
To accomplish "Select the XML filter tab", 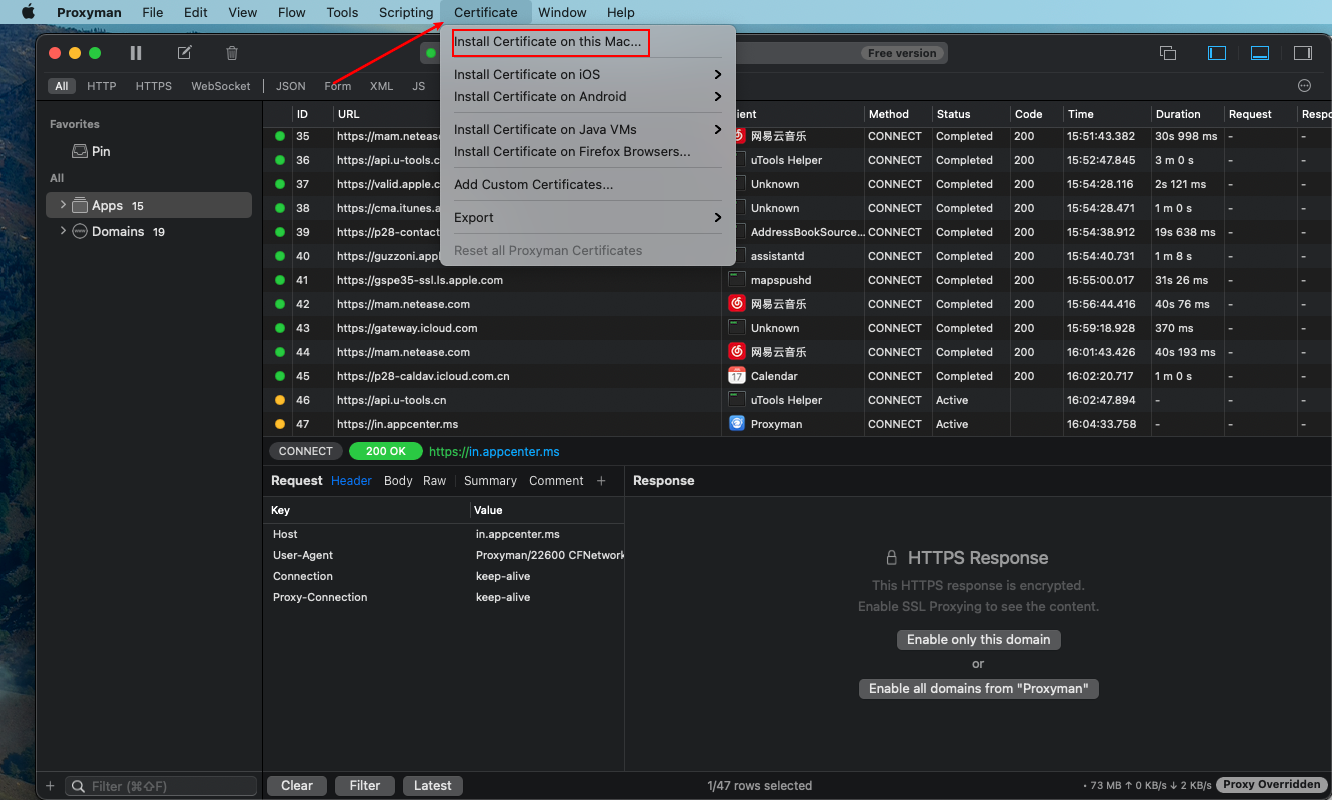I will [x=381, y=86].
